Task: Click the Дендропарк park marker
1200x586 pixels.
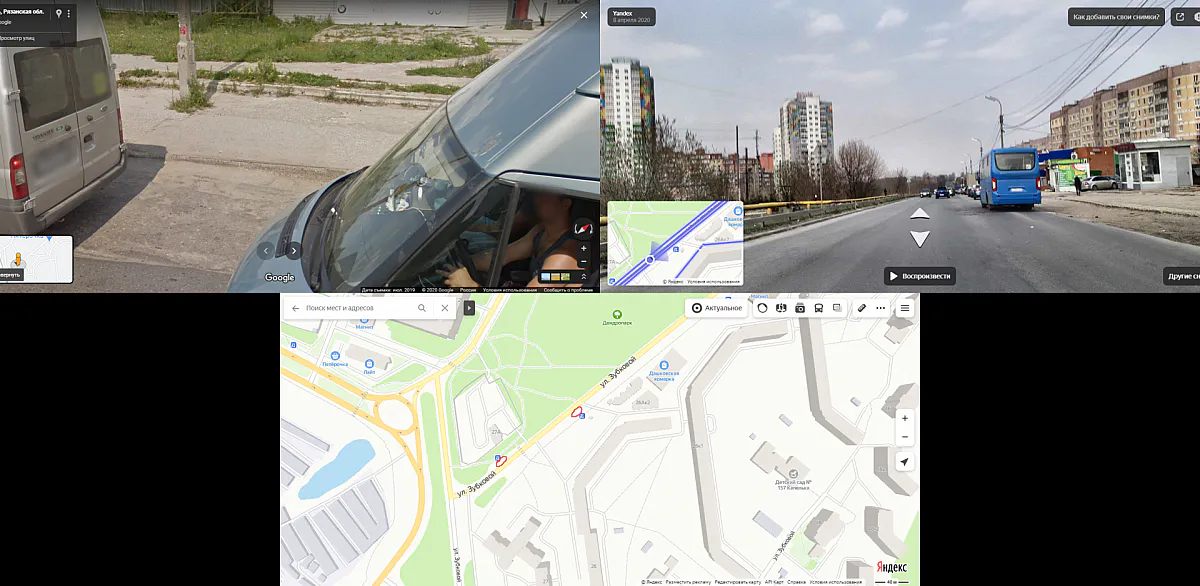Action: click(x=617, y=316)
